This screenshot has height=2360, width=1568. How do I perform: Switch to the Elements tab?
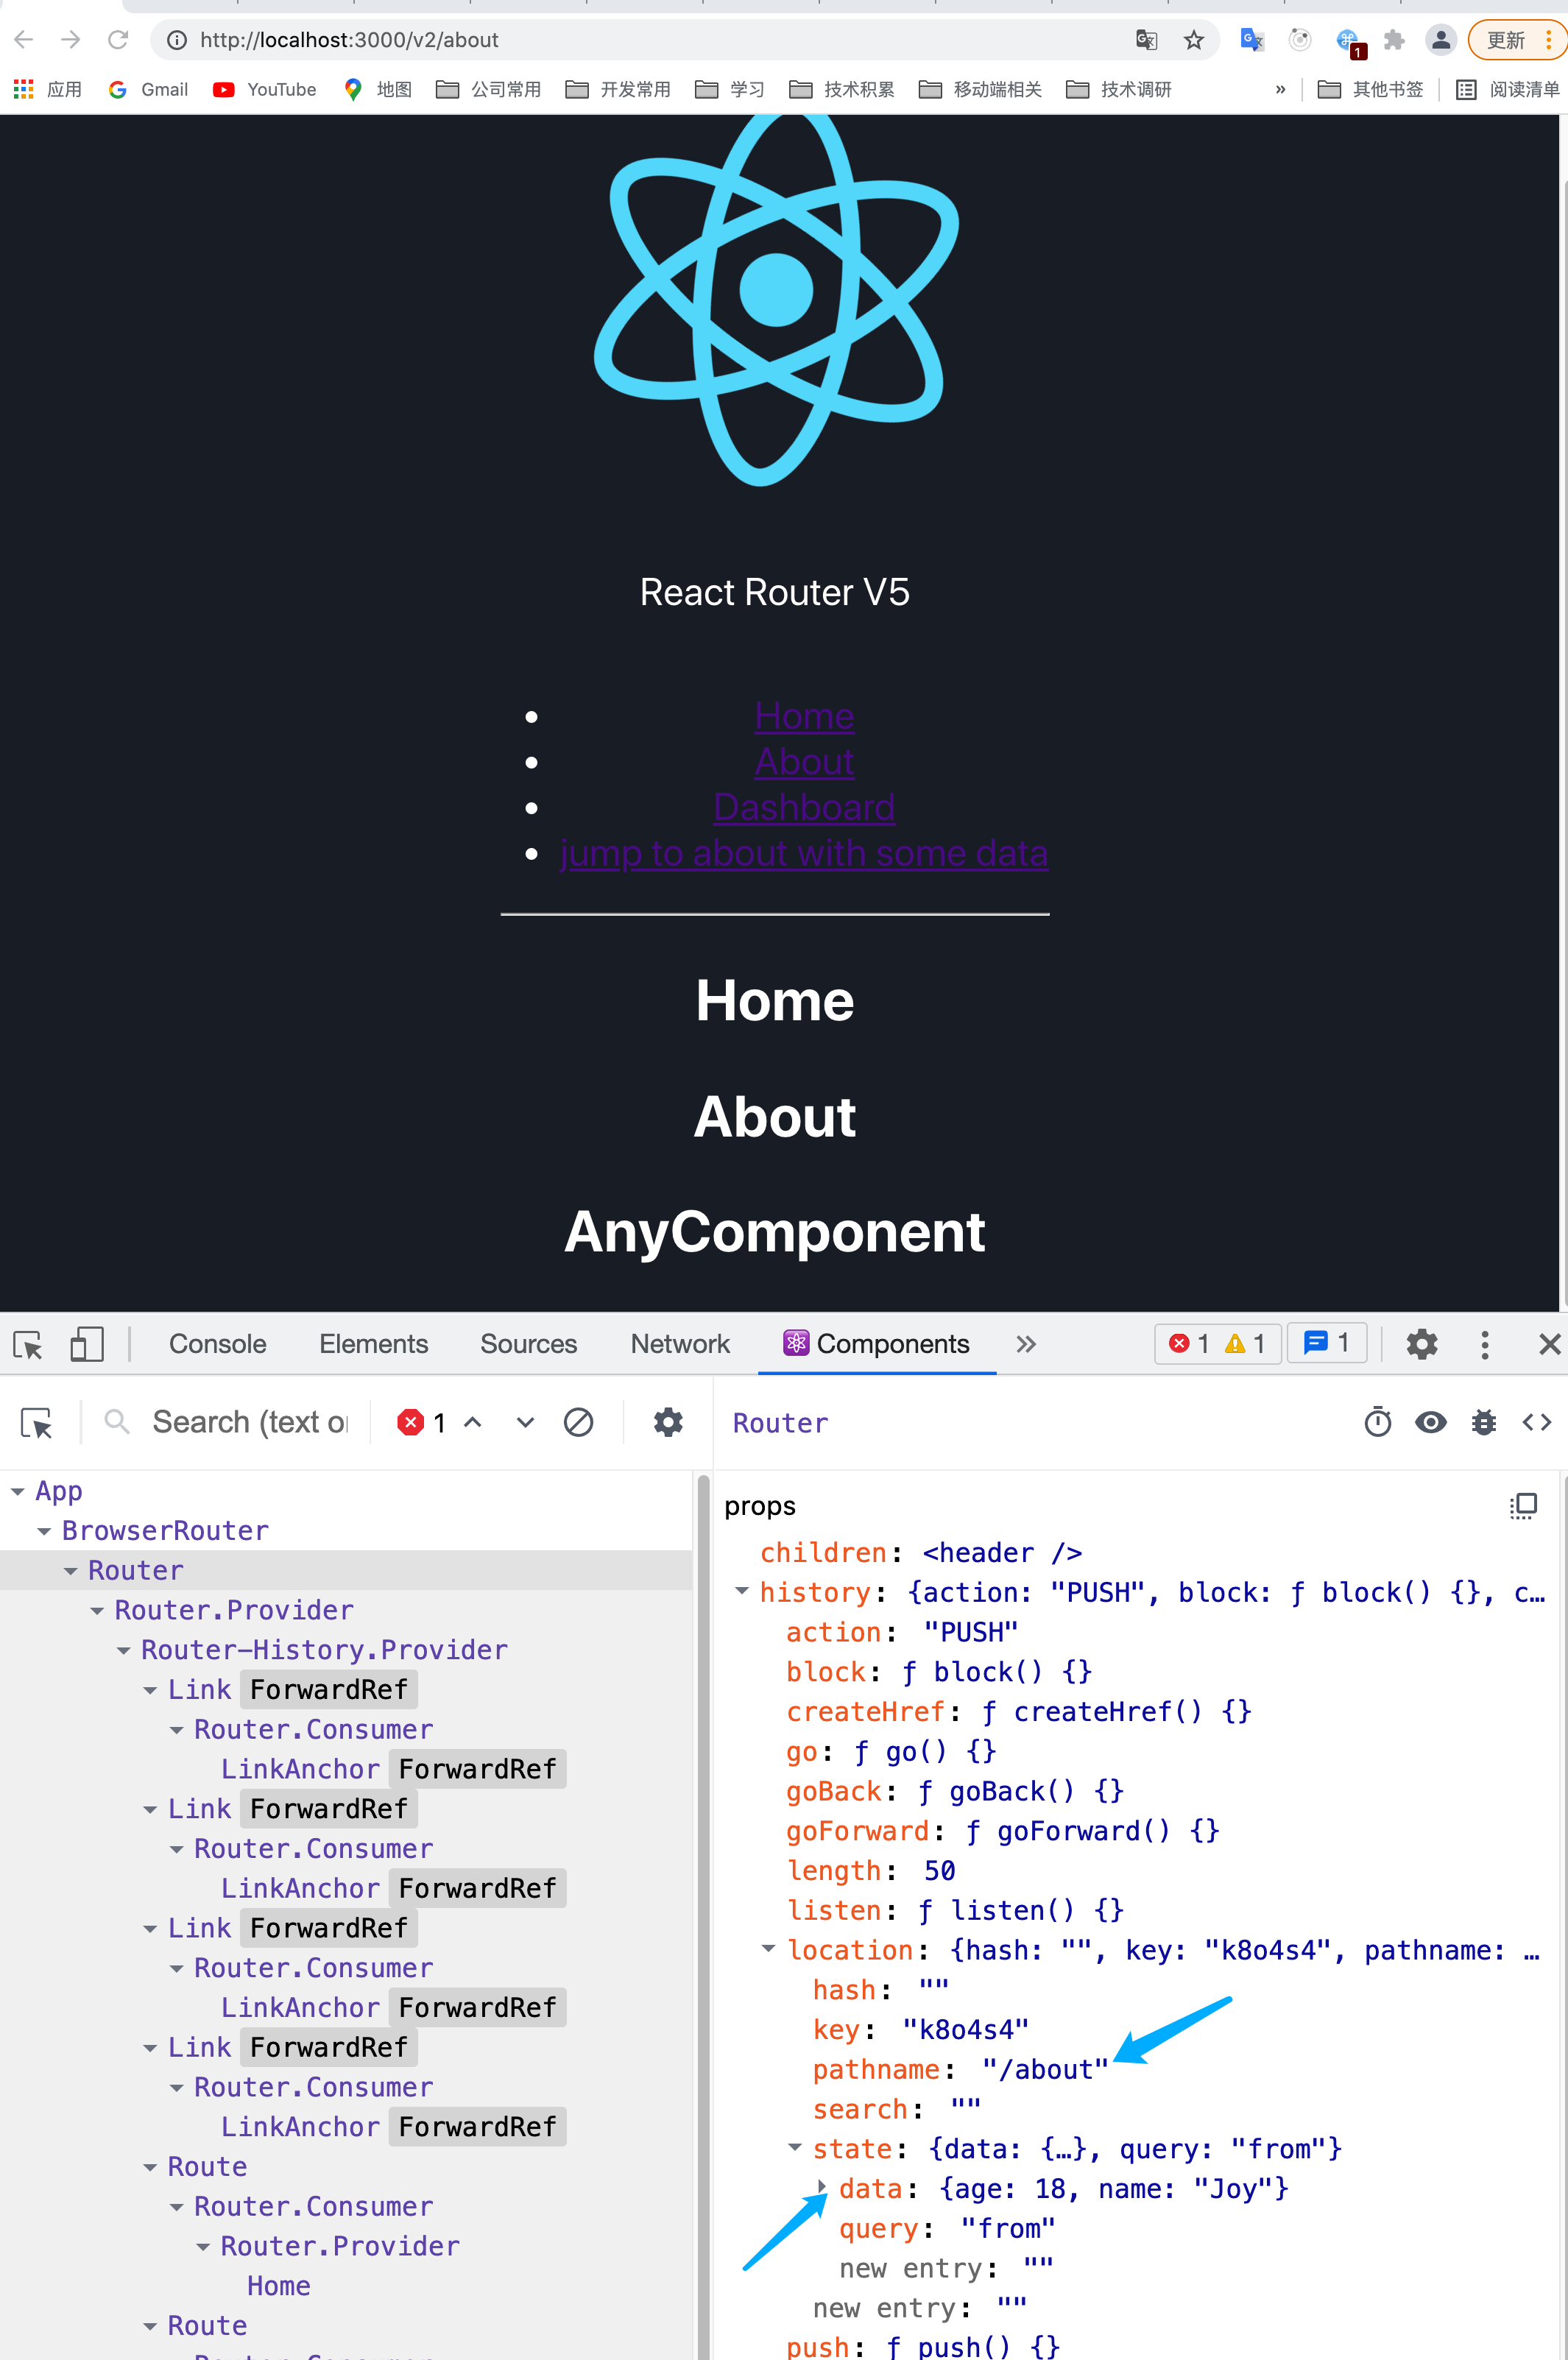pos(374,1344)
